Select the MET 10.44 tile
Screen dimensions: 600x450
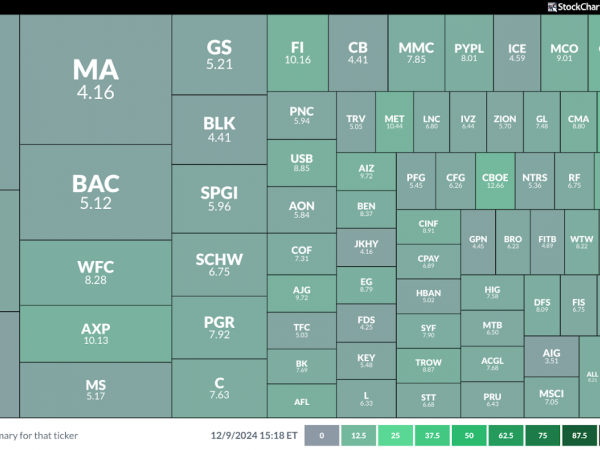[394, 122]
